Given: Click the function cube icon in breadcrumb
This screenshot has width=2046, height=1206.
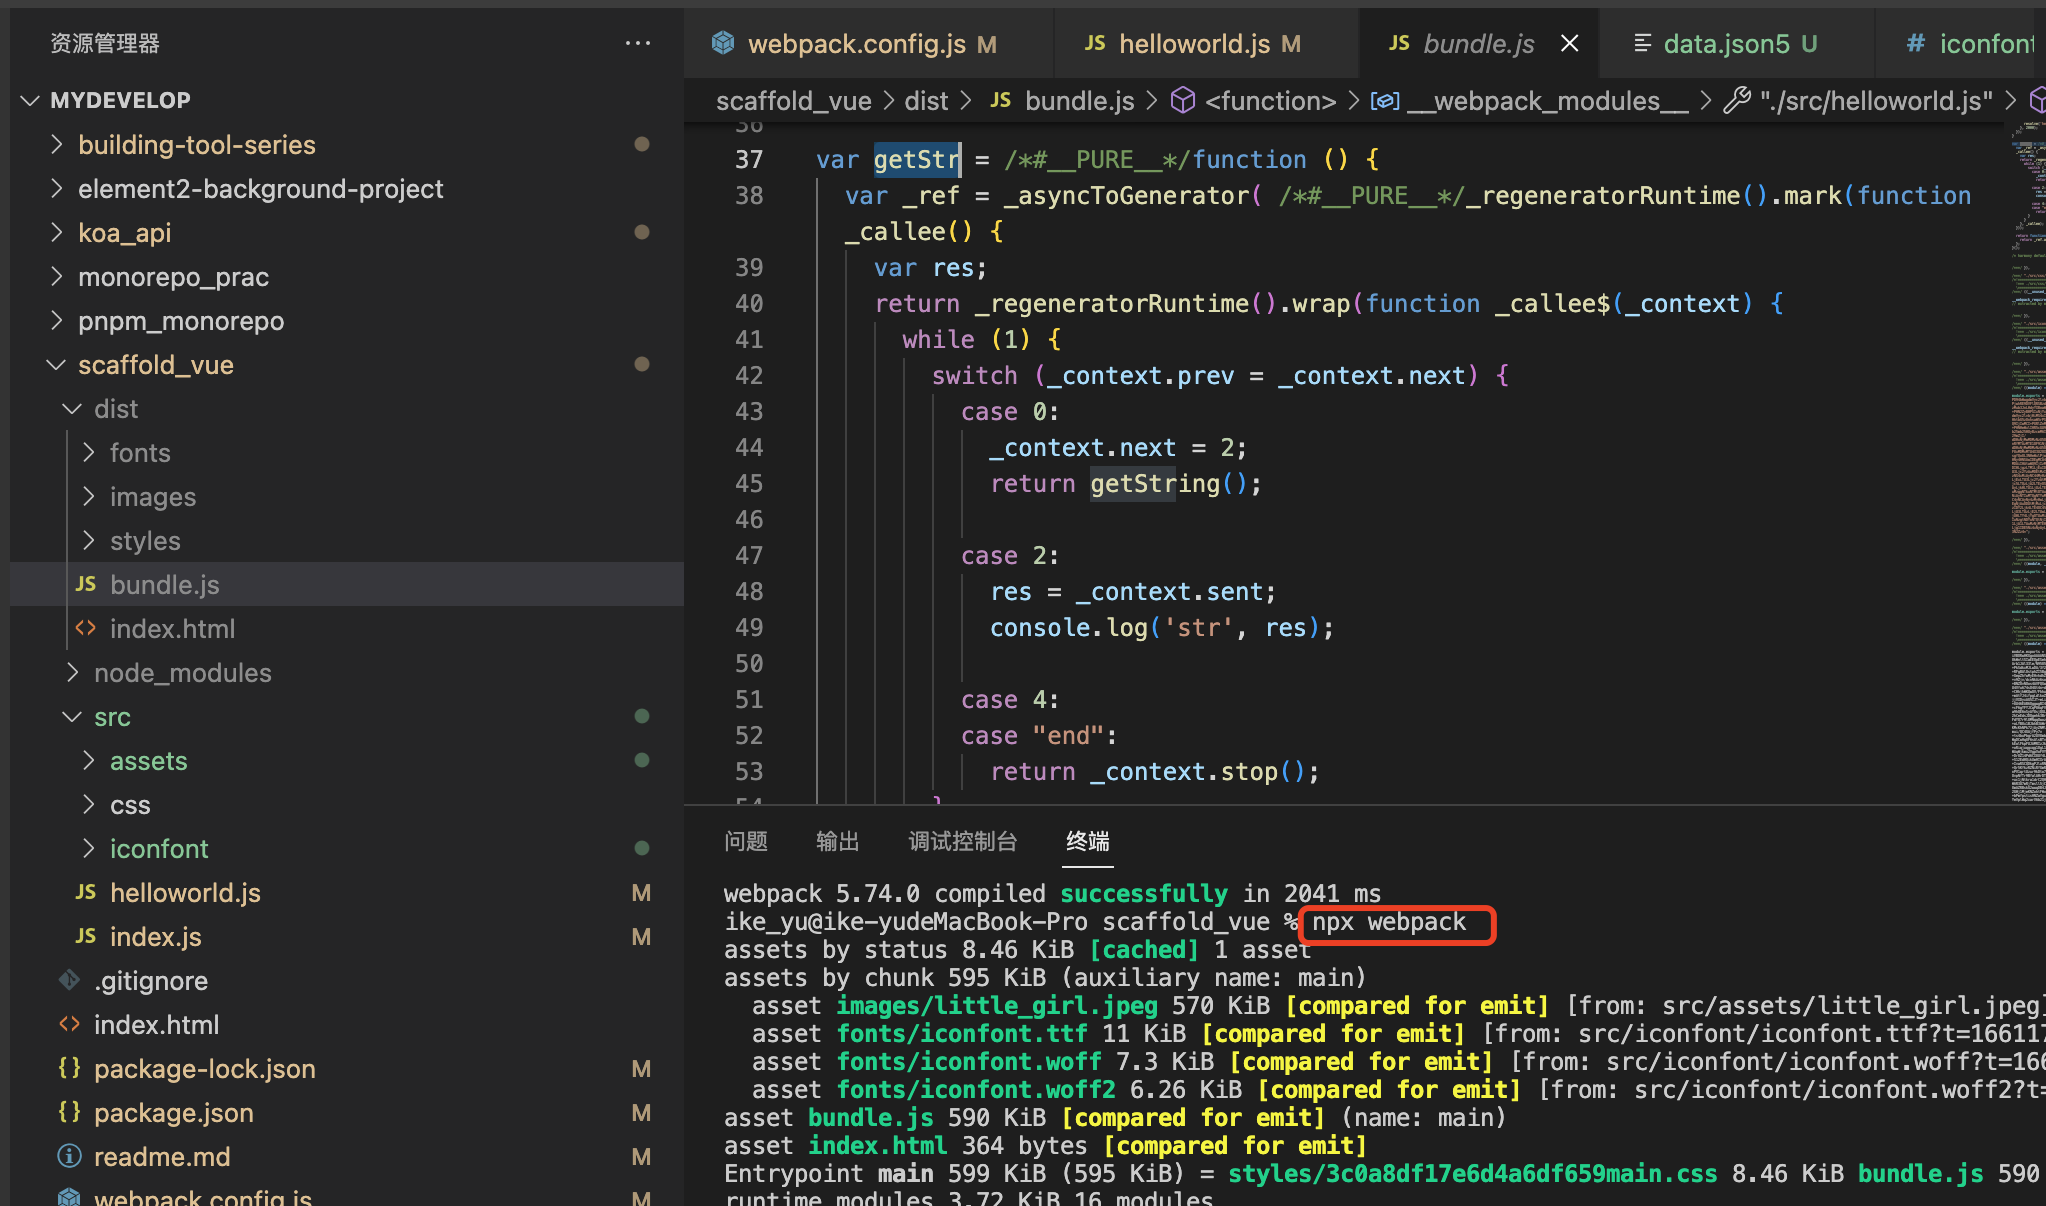Looking at the screenshot, I should pyautogui.click(x=1183, y=100).
